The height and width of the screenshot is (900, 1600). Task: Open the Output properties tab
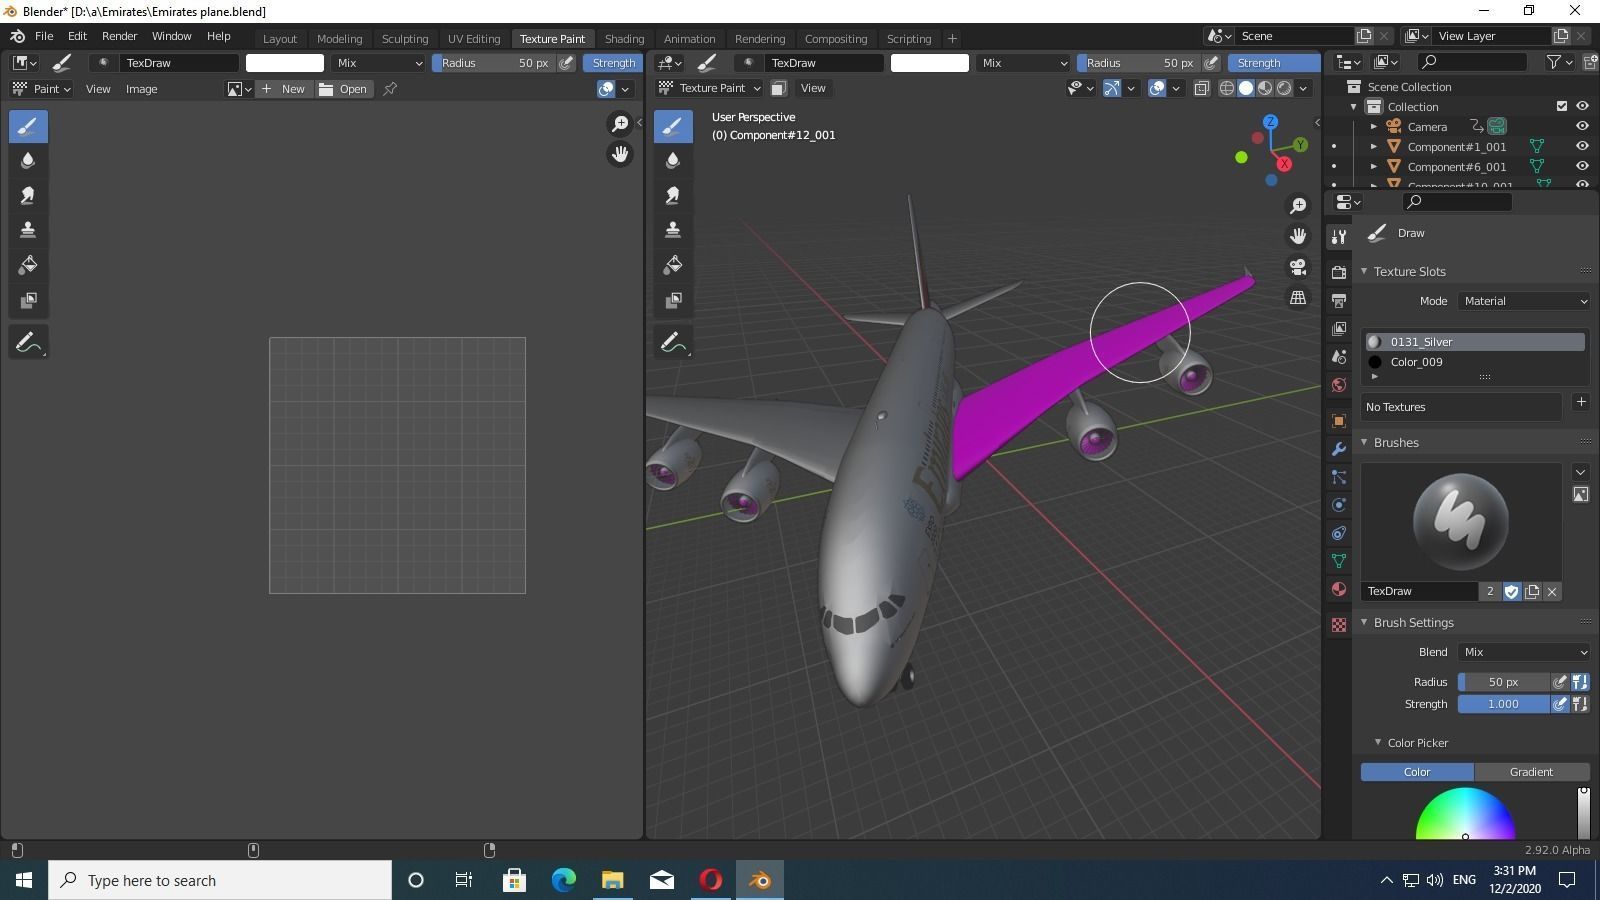tap(1339, 300)
